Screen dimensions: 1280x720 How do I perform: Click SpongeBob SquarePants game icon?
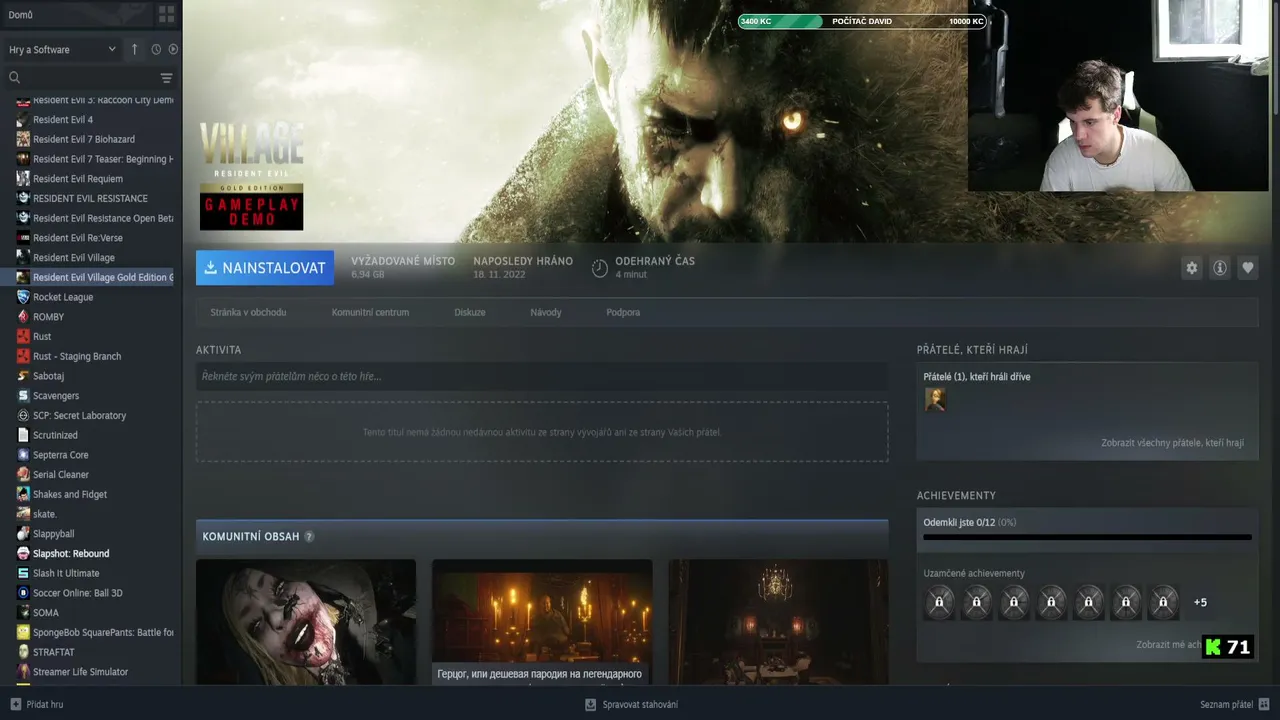(x=23, y=632)
